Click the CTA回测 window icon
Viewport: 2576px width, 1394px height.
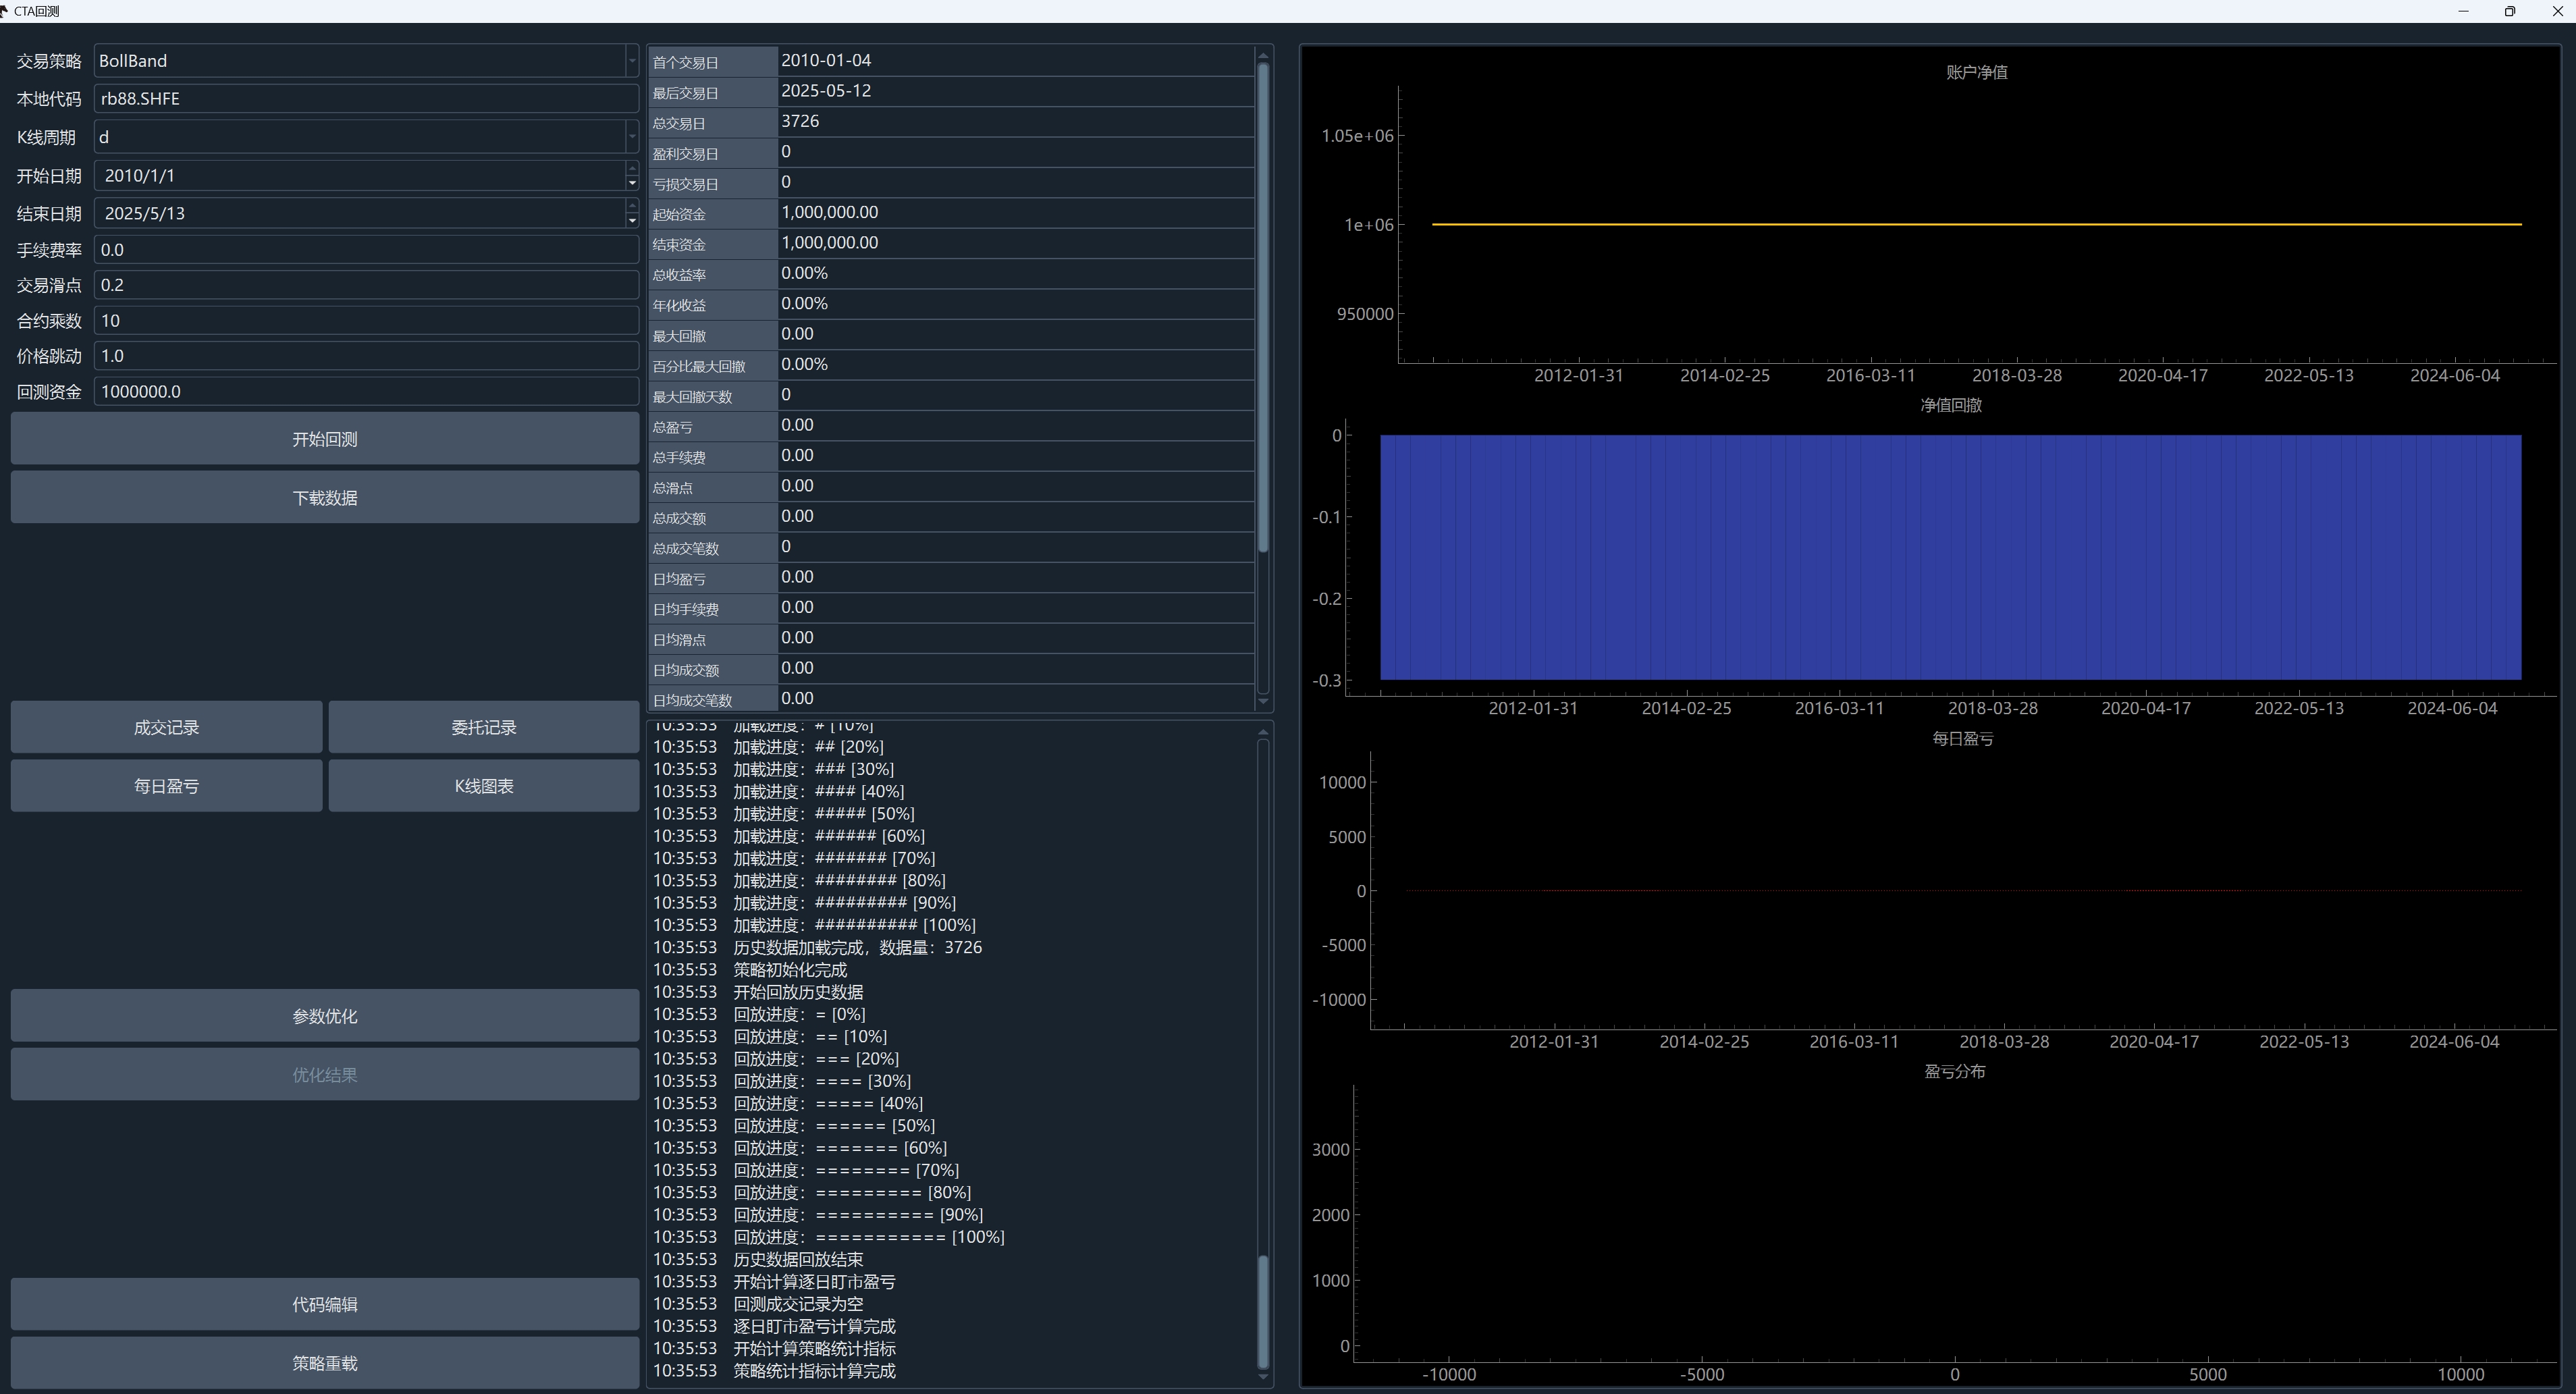[5, 11]
